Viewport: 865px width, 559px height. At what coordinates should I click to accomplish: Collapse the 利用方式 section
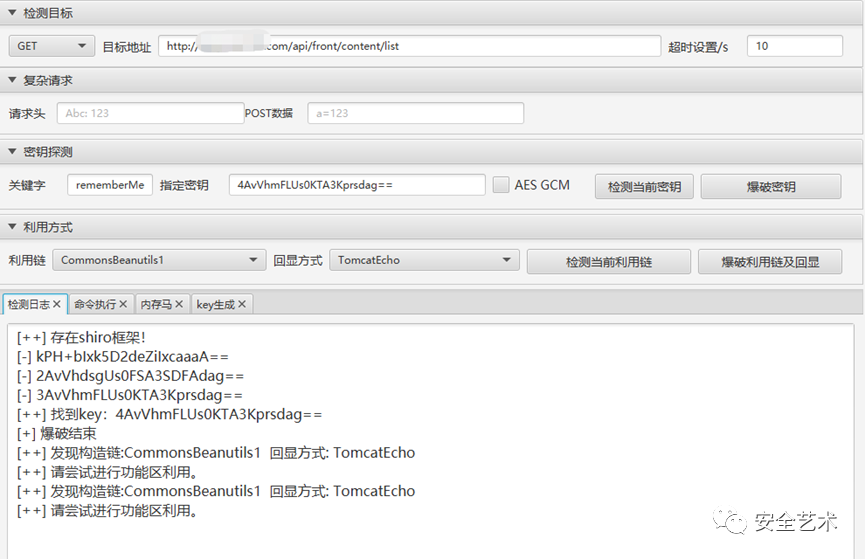point(12,227)
